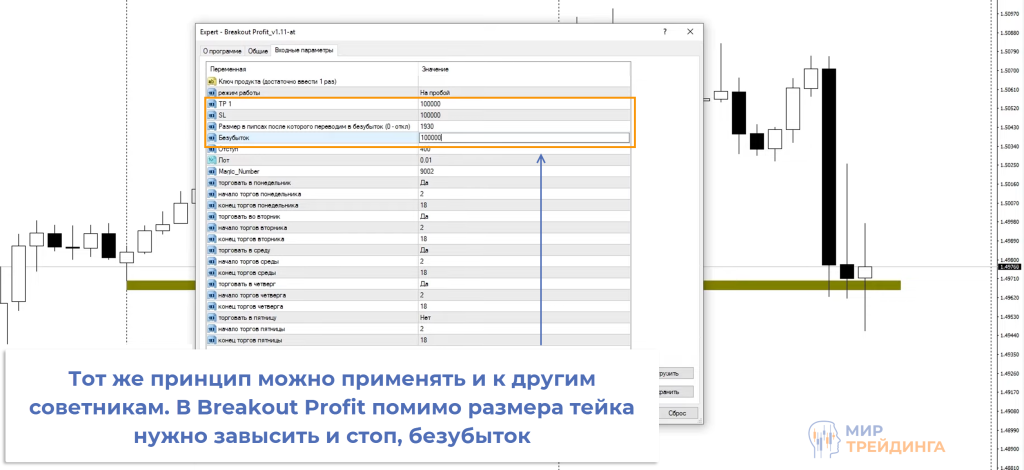This screenshot has width=1024, height=470.
Task: Click the 'Безубыток' value input field
Action: [524, 138]
